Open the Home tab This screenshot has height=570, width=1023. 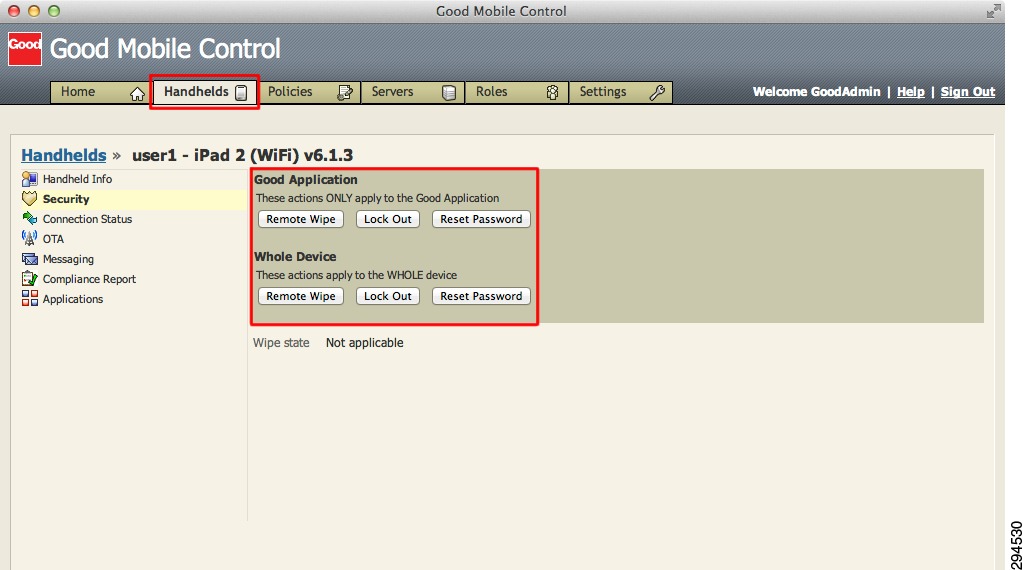click(100, 92)
